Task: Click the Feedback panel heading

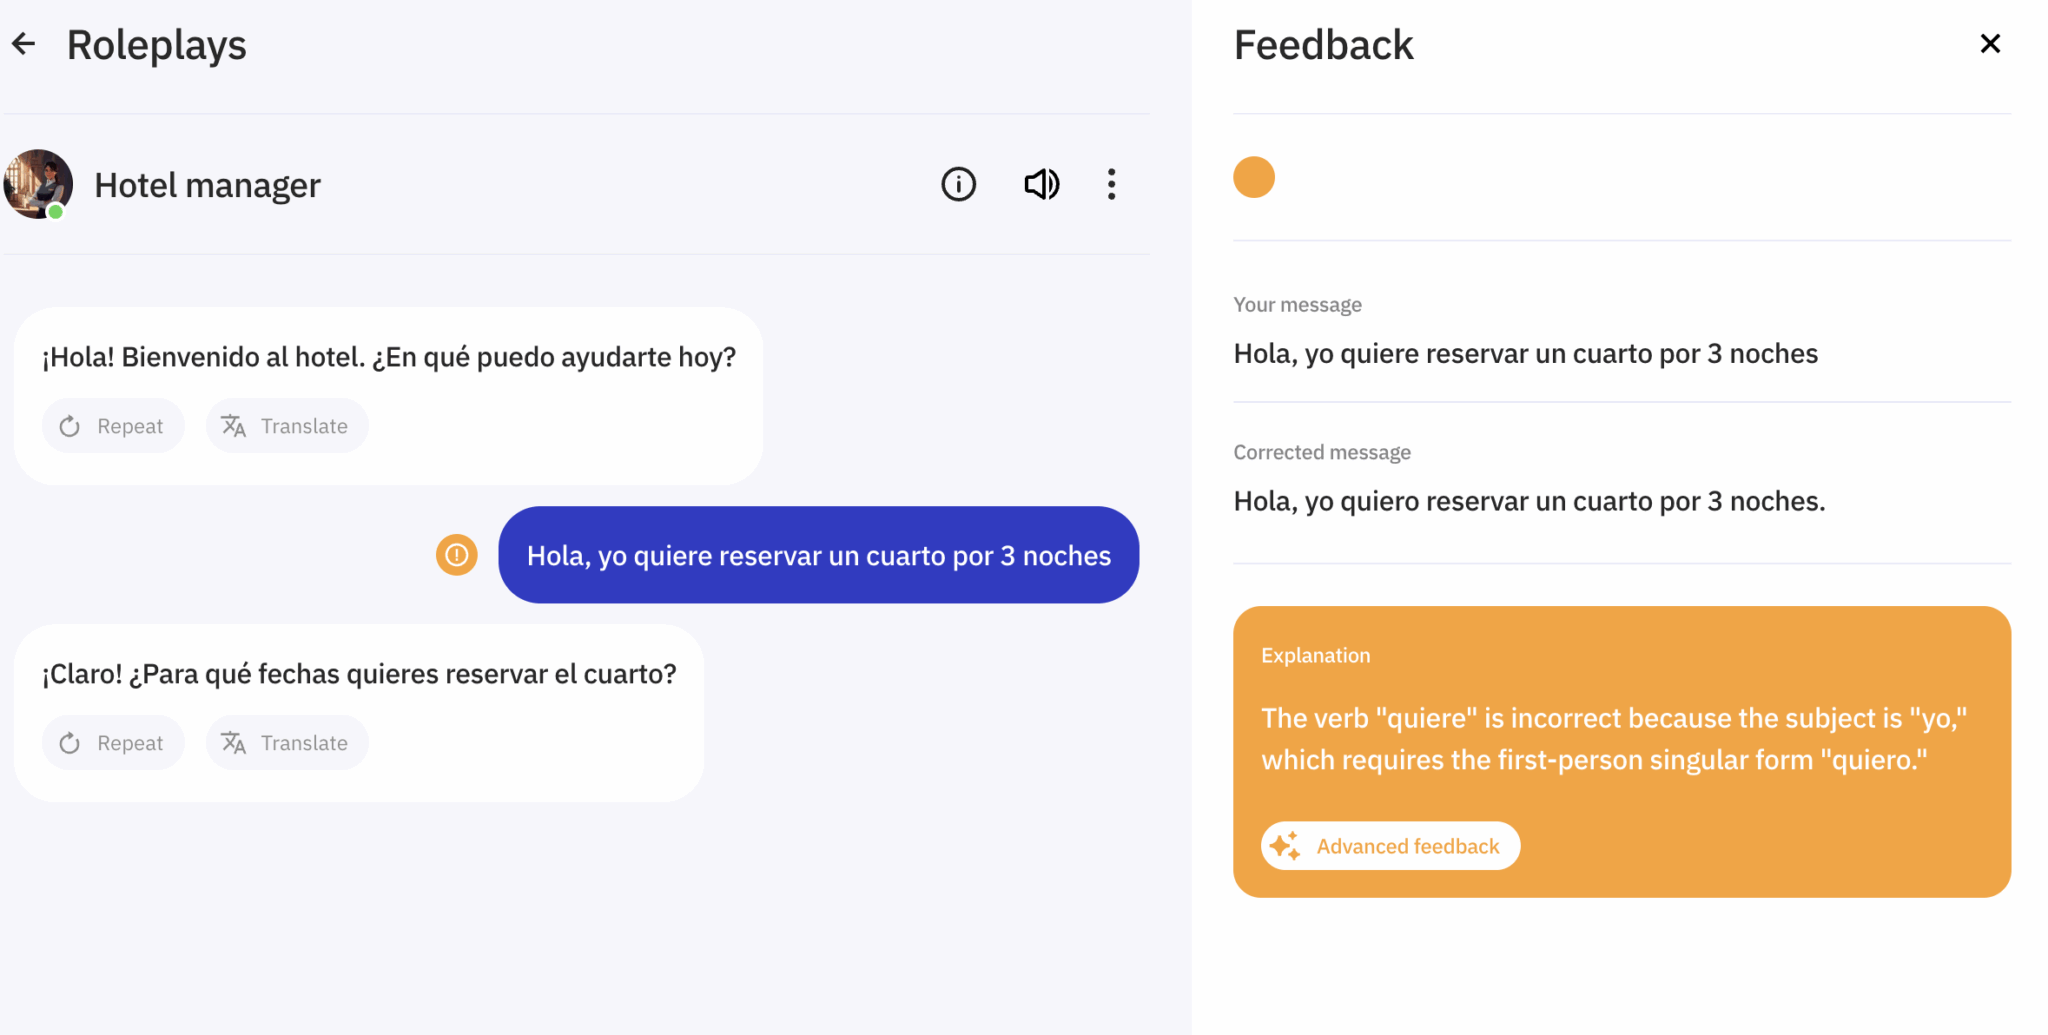Action: coord(1322,43)
